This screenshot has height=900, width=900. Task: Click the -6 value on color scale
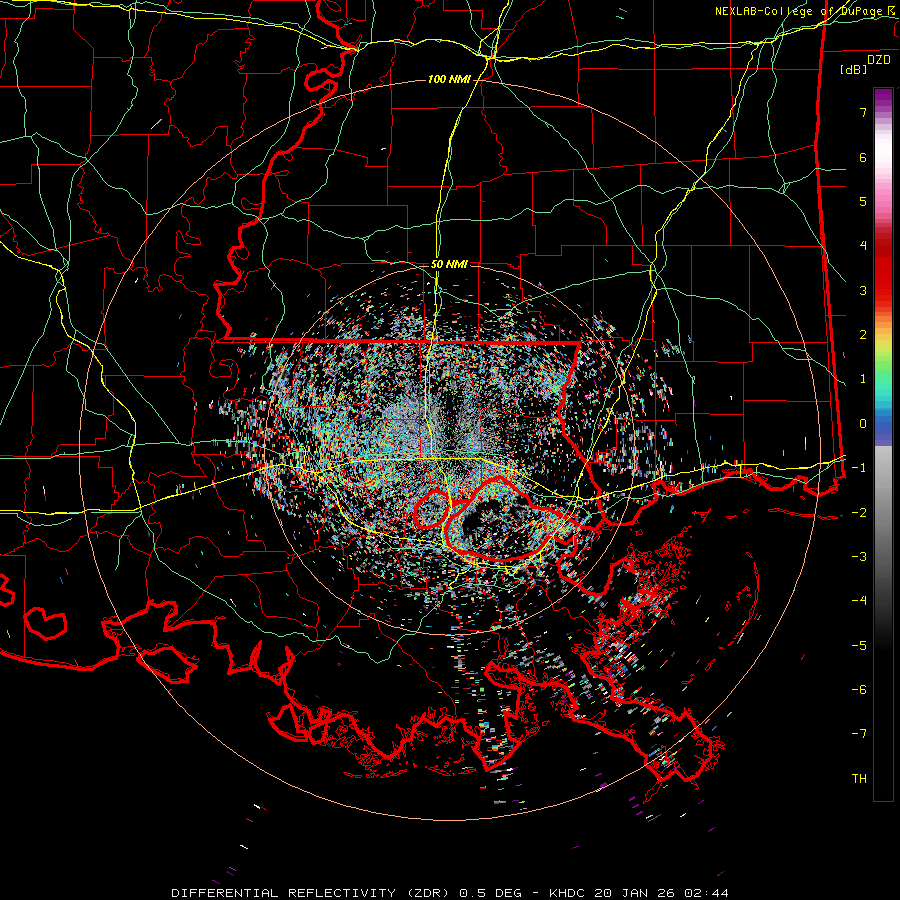click(x=859, y=689)
